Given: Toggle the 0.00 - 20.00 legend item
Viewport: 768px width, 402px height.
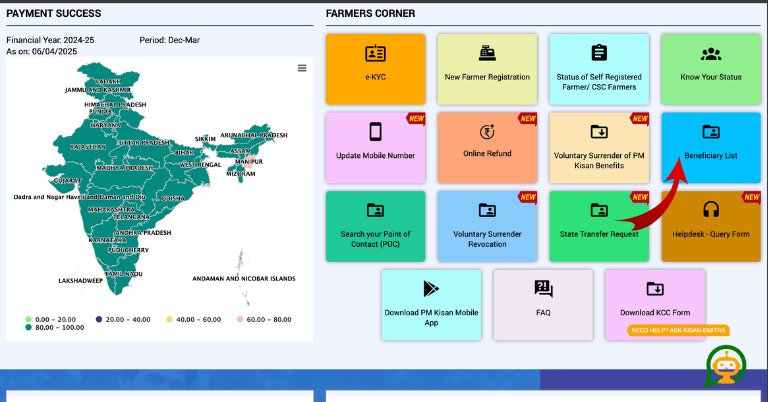Looking at the screenshot, I should coord(50,319).
